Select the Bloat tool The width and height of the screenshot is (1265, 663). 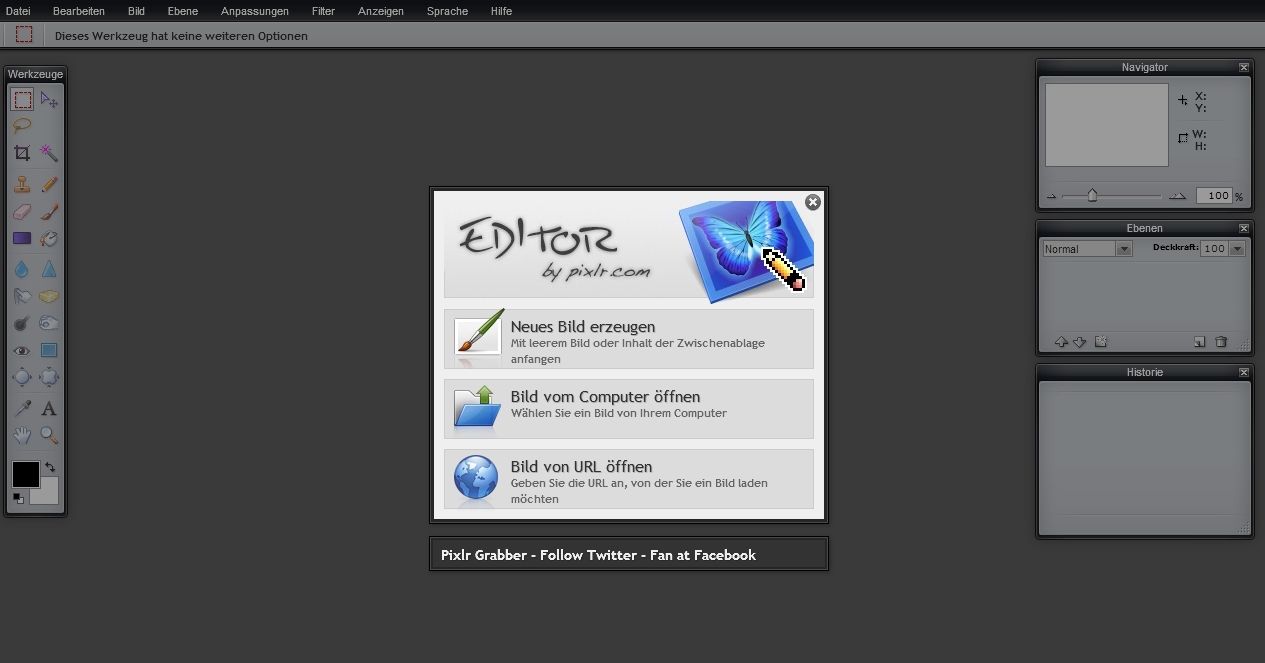[x=22, y=377]
